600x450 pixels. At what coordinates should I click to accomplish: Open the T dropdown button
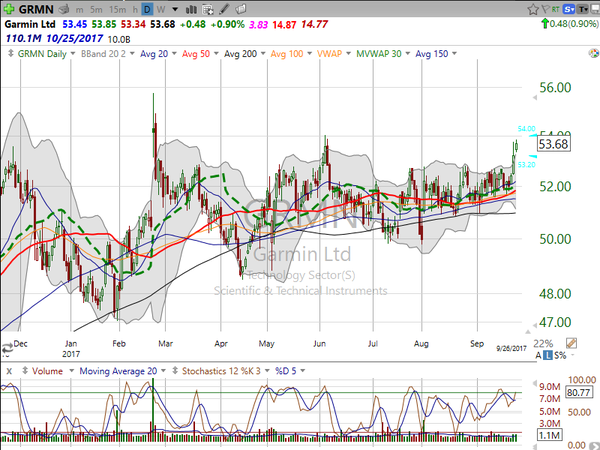click(583, 9)
